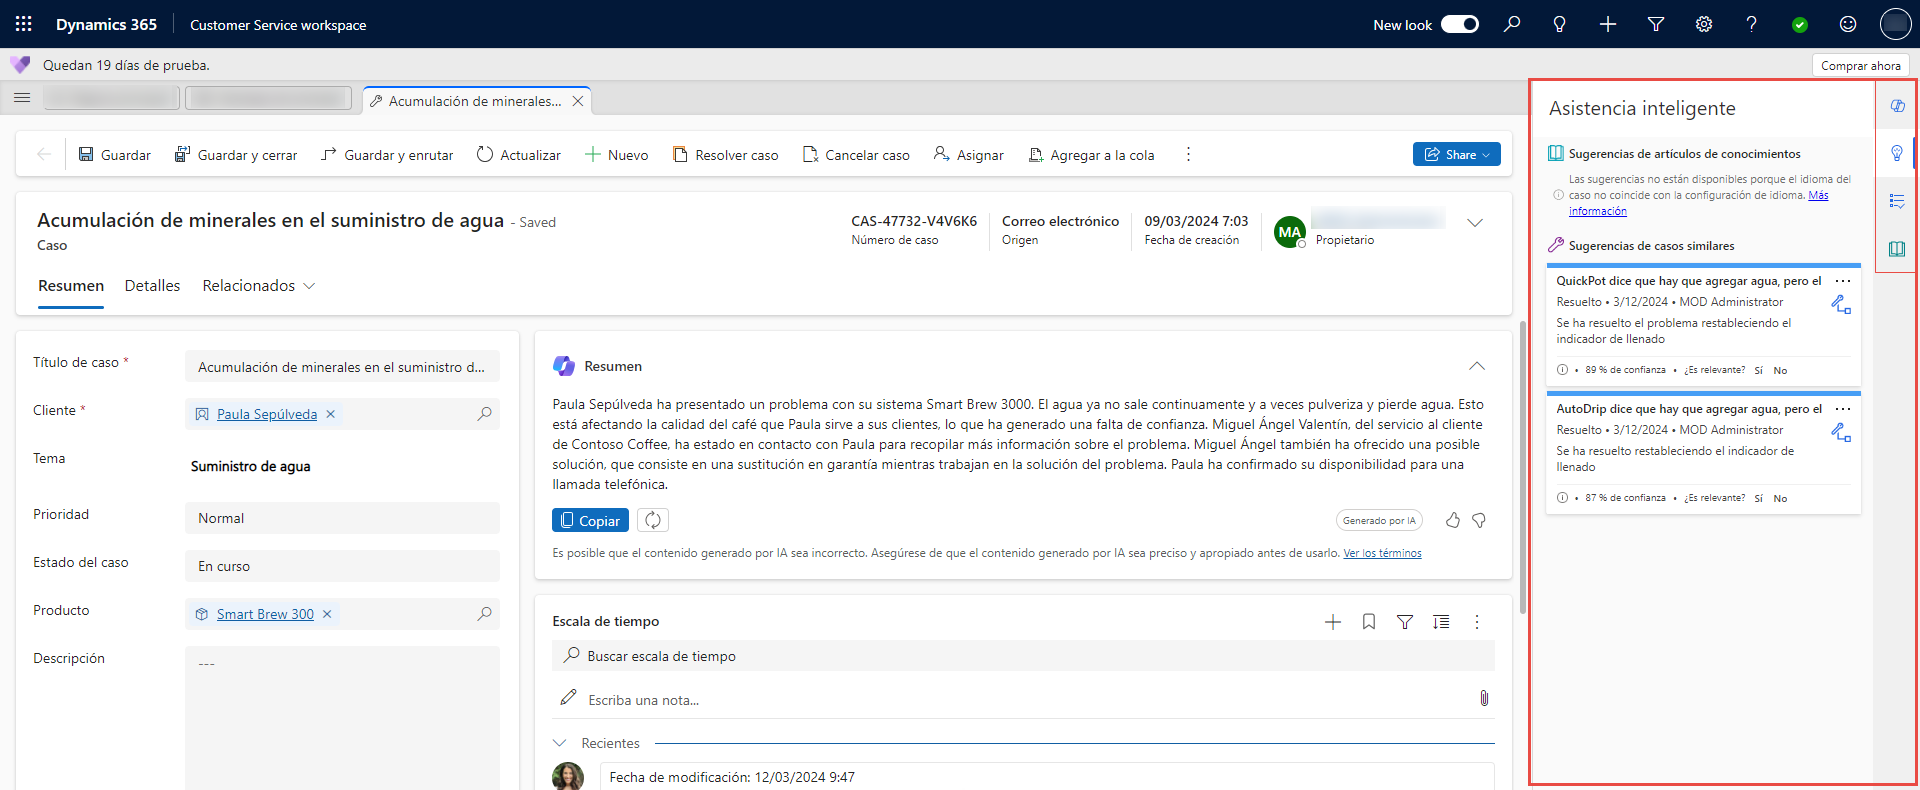The width and height of the screenshot is (1920, 790).
Task: Click Guardar y cerrar
Action: click(x=236, y=155)
